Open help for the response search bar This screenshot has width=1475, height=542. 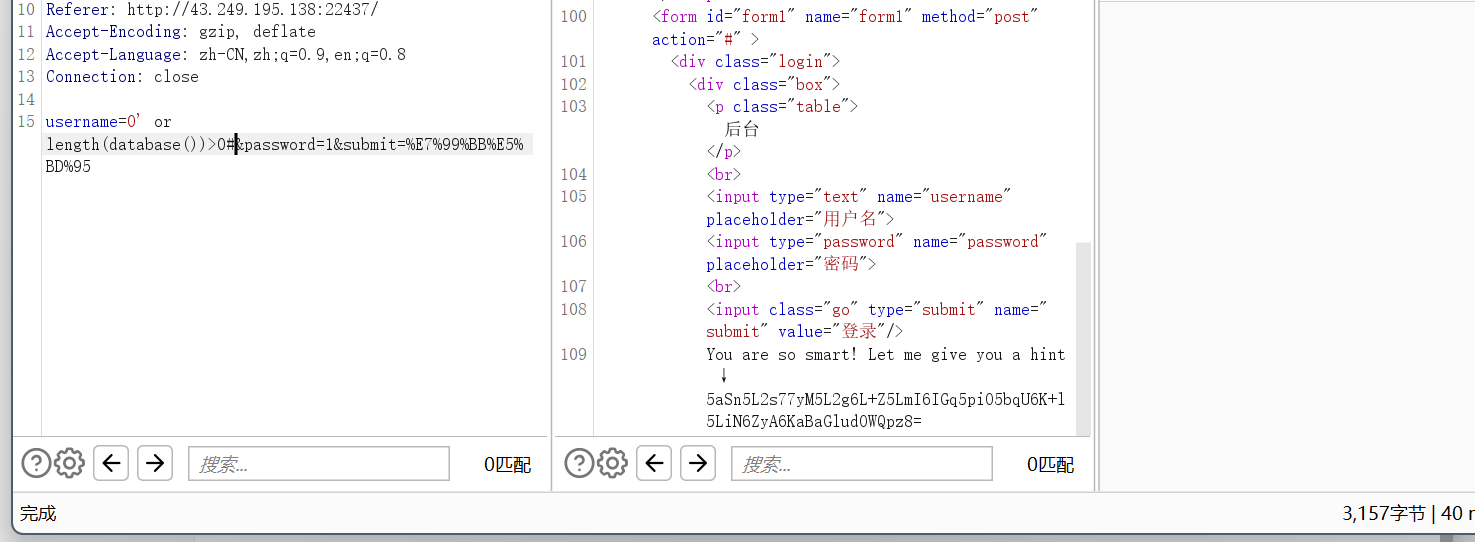(x=579, y=463)
